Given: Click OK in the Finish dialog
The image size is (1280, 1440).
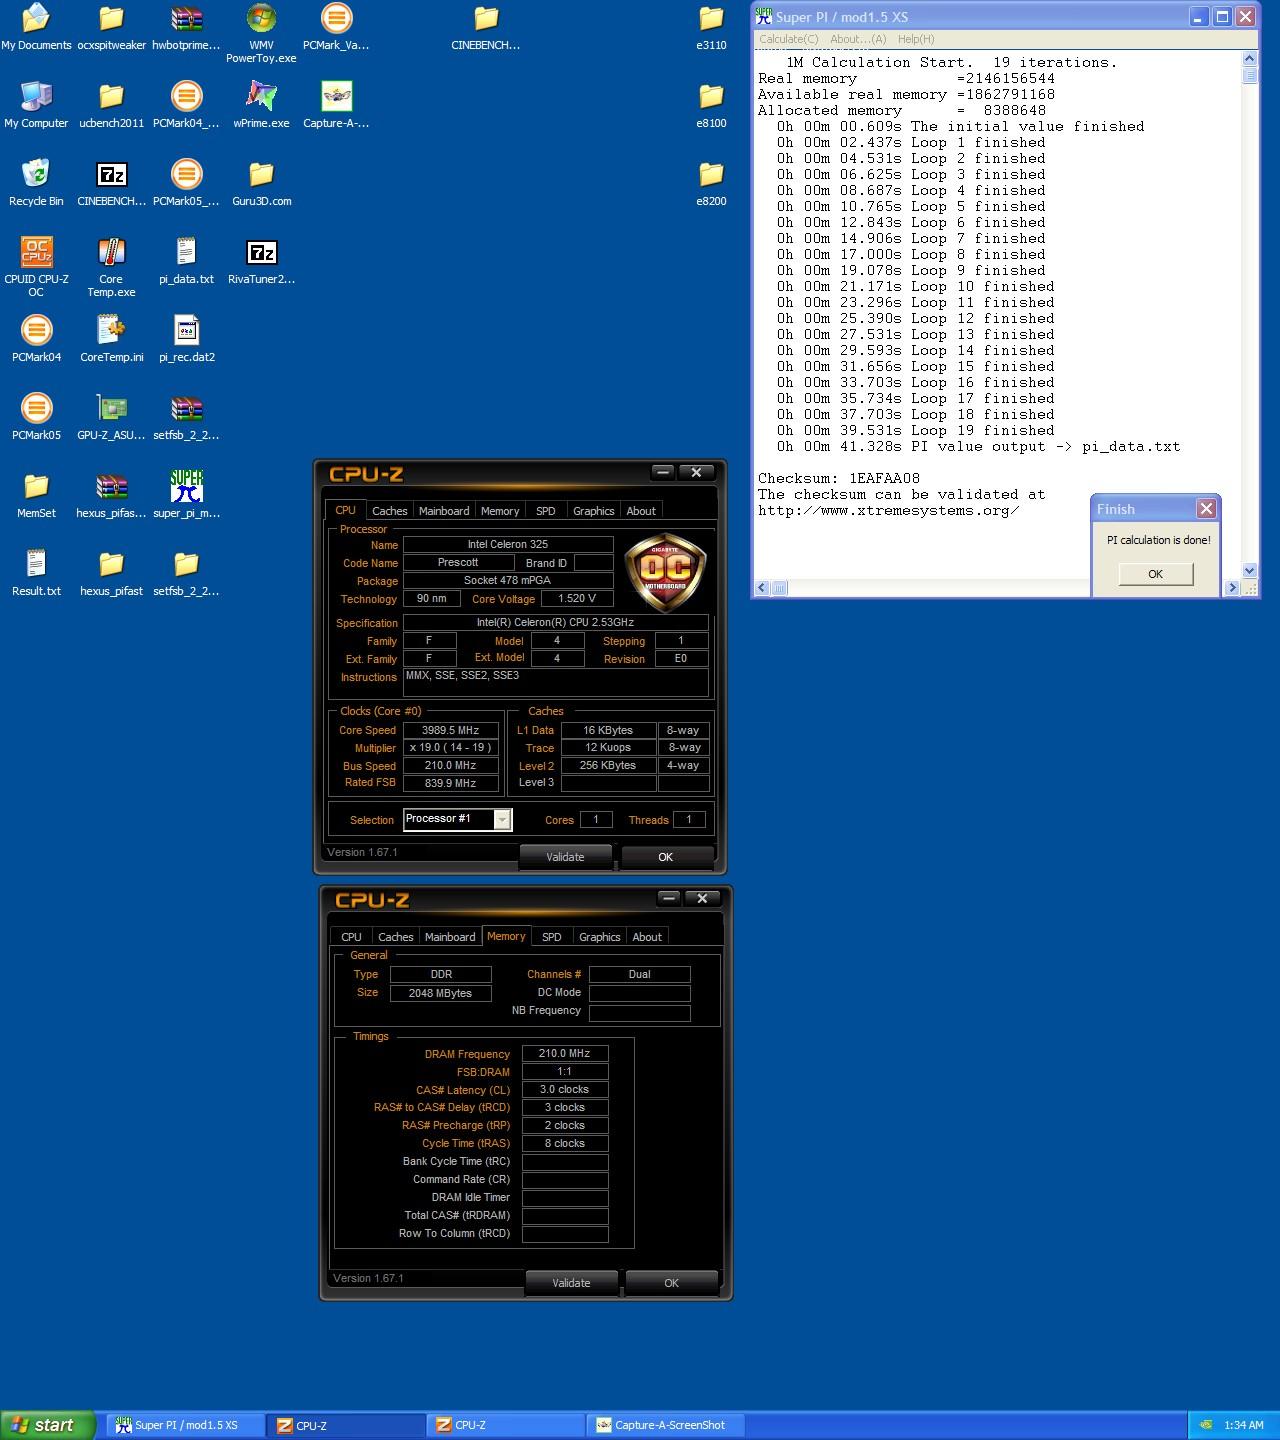Looking at the screenshot, I should [x=1155, y=574].
